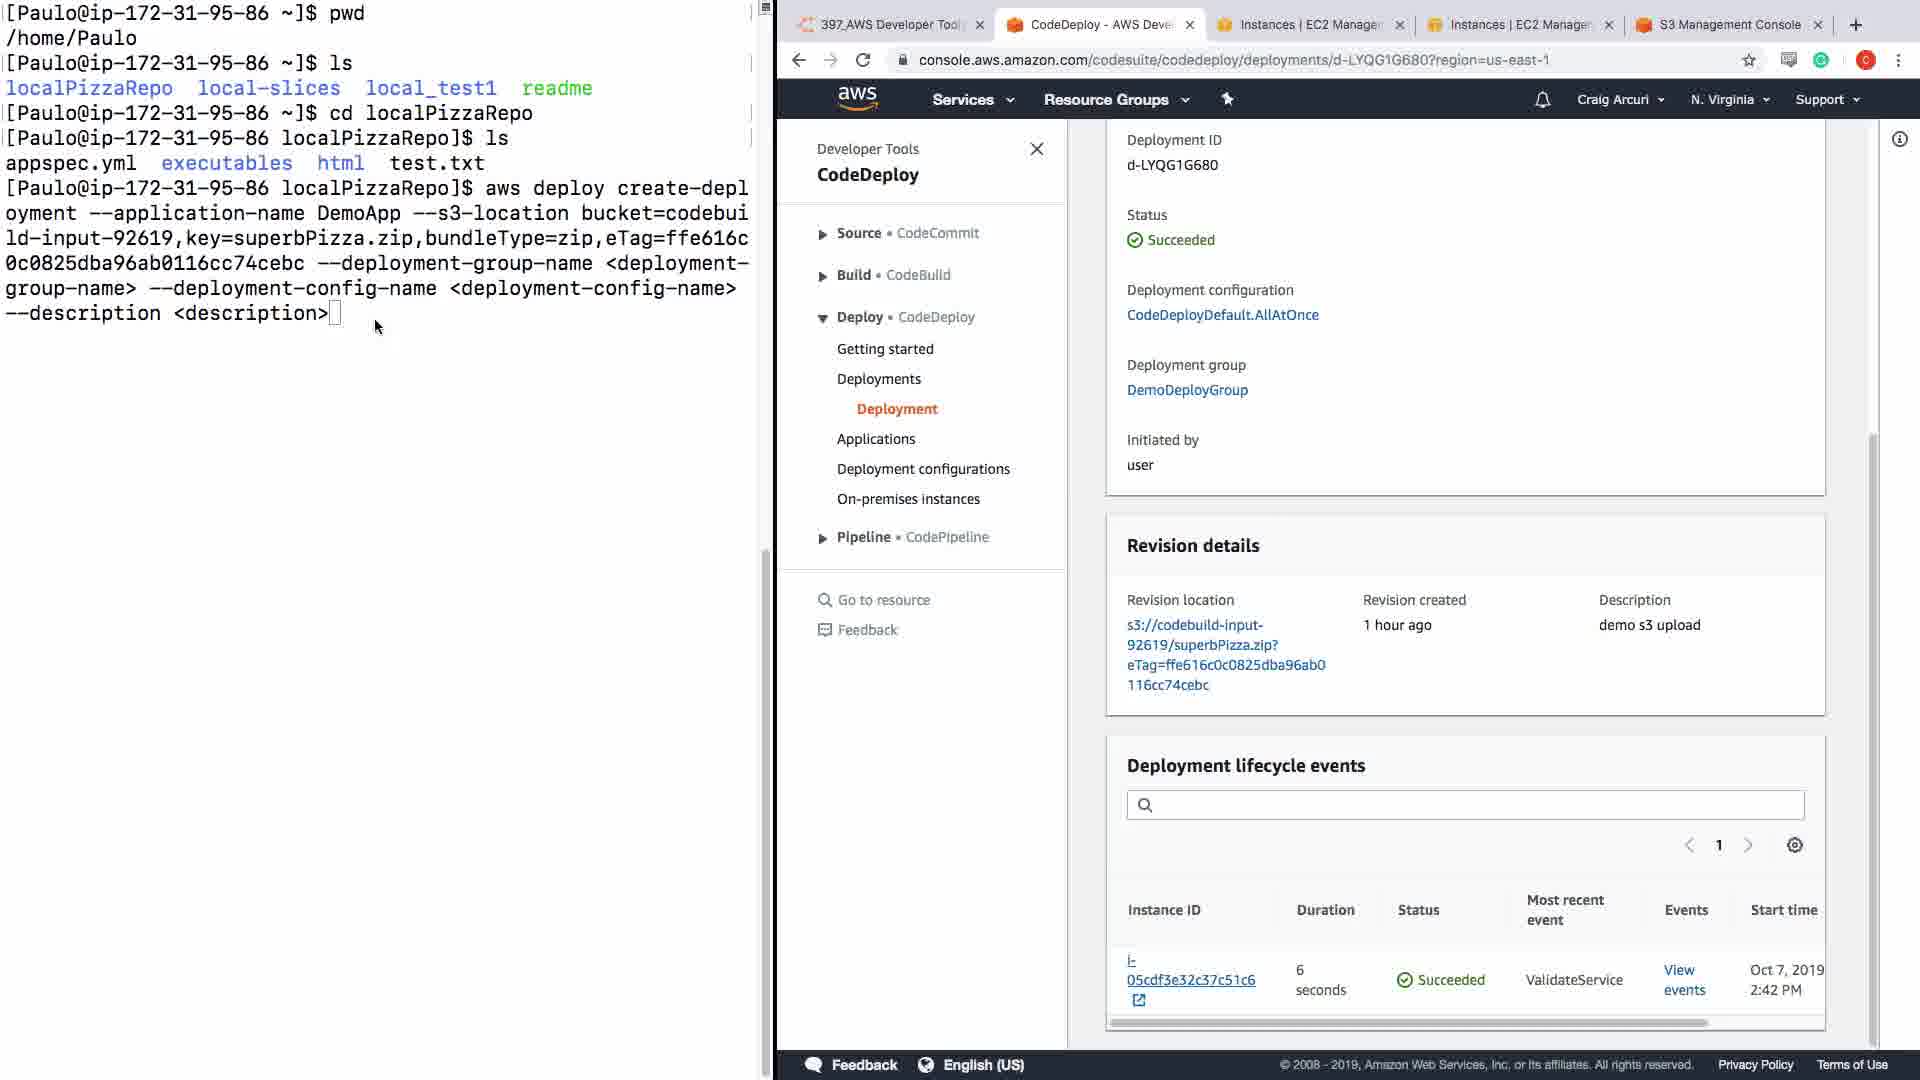Click View events link for instance

click(x=1683, y=980)
